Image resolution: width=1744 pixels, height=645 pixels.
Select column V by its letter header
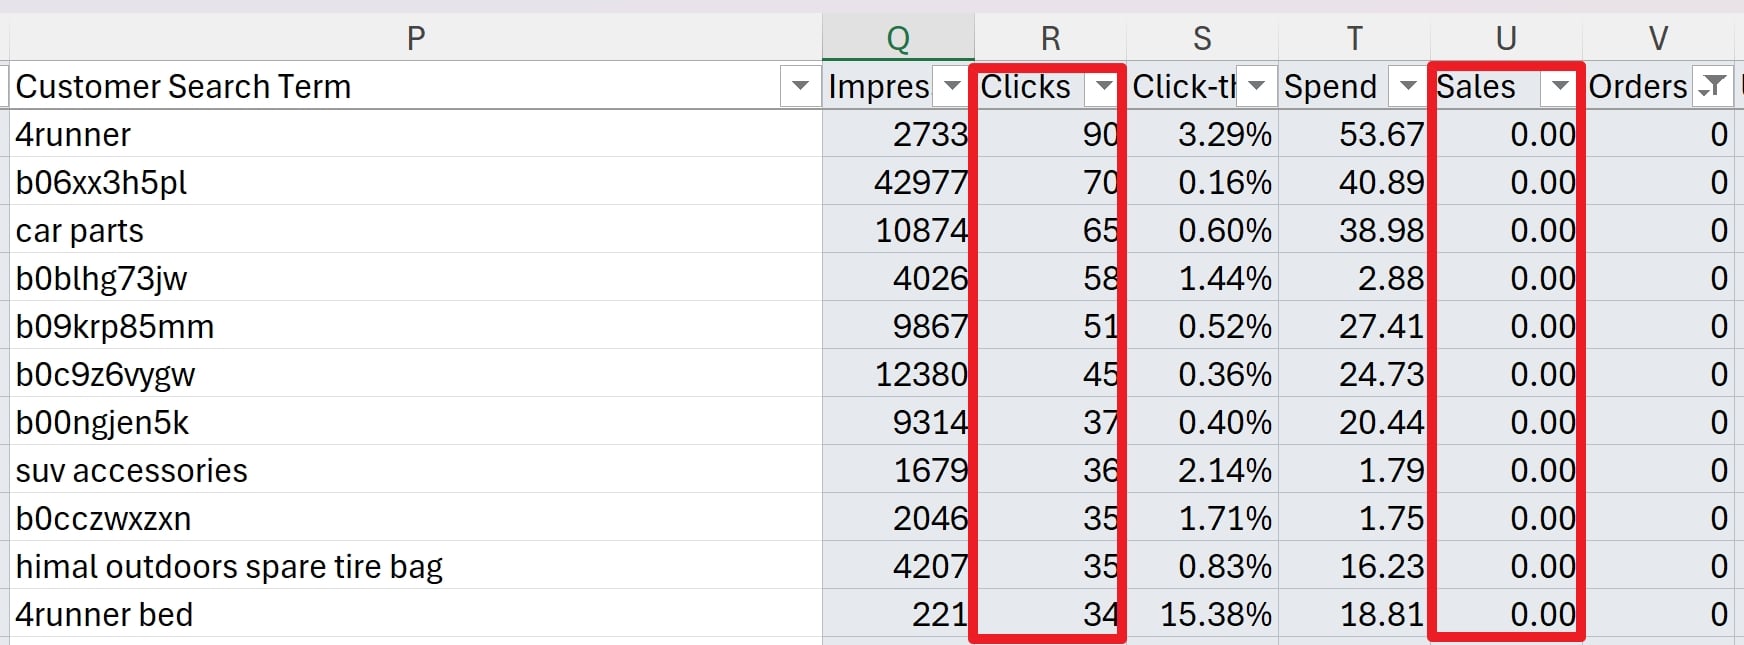[x=1658, y=38]
